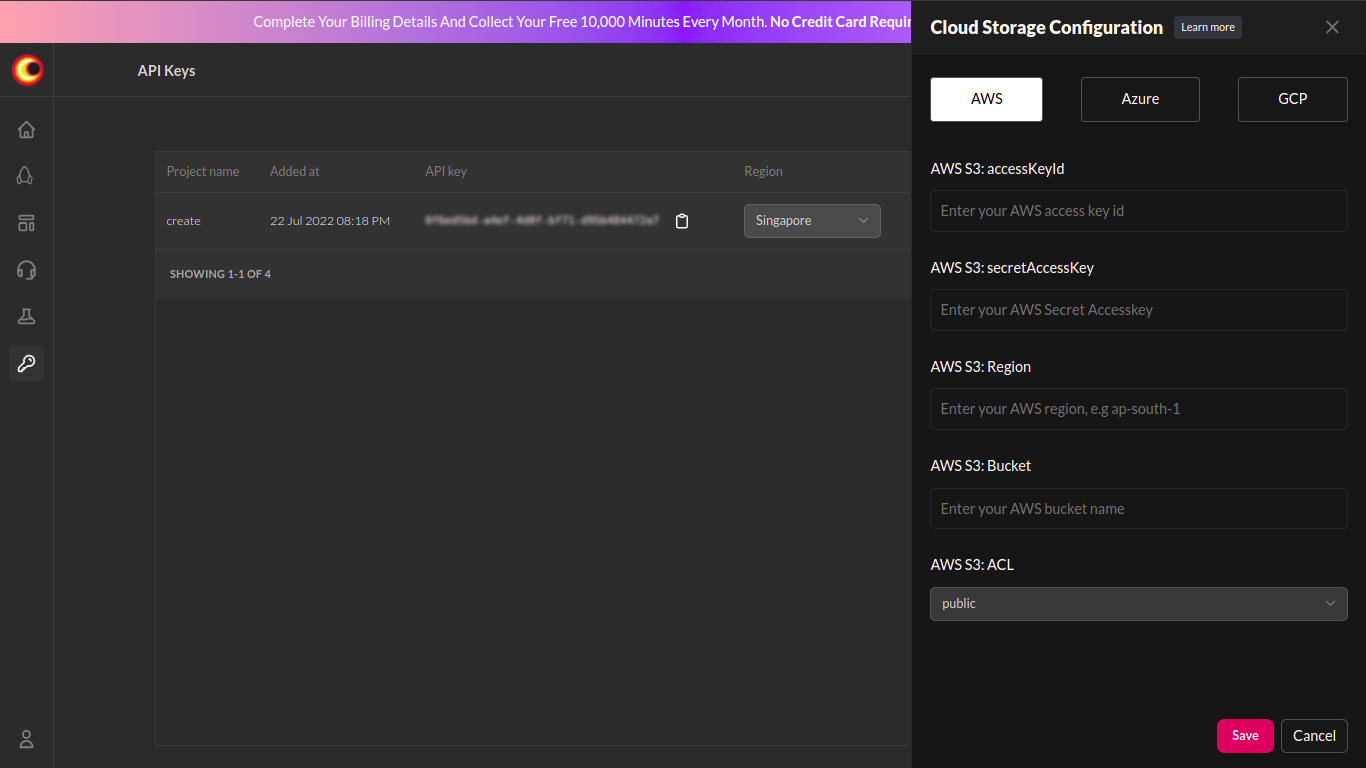The width and height of the screenshot is (1366, 768).
Task: Close the Cloud Storage Configuration panel
Action: coord(1332,28)
